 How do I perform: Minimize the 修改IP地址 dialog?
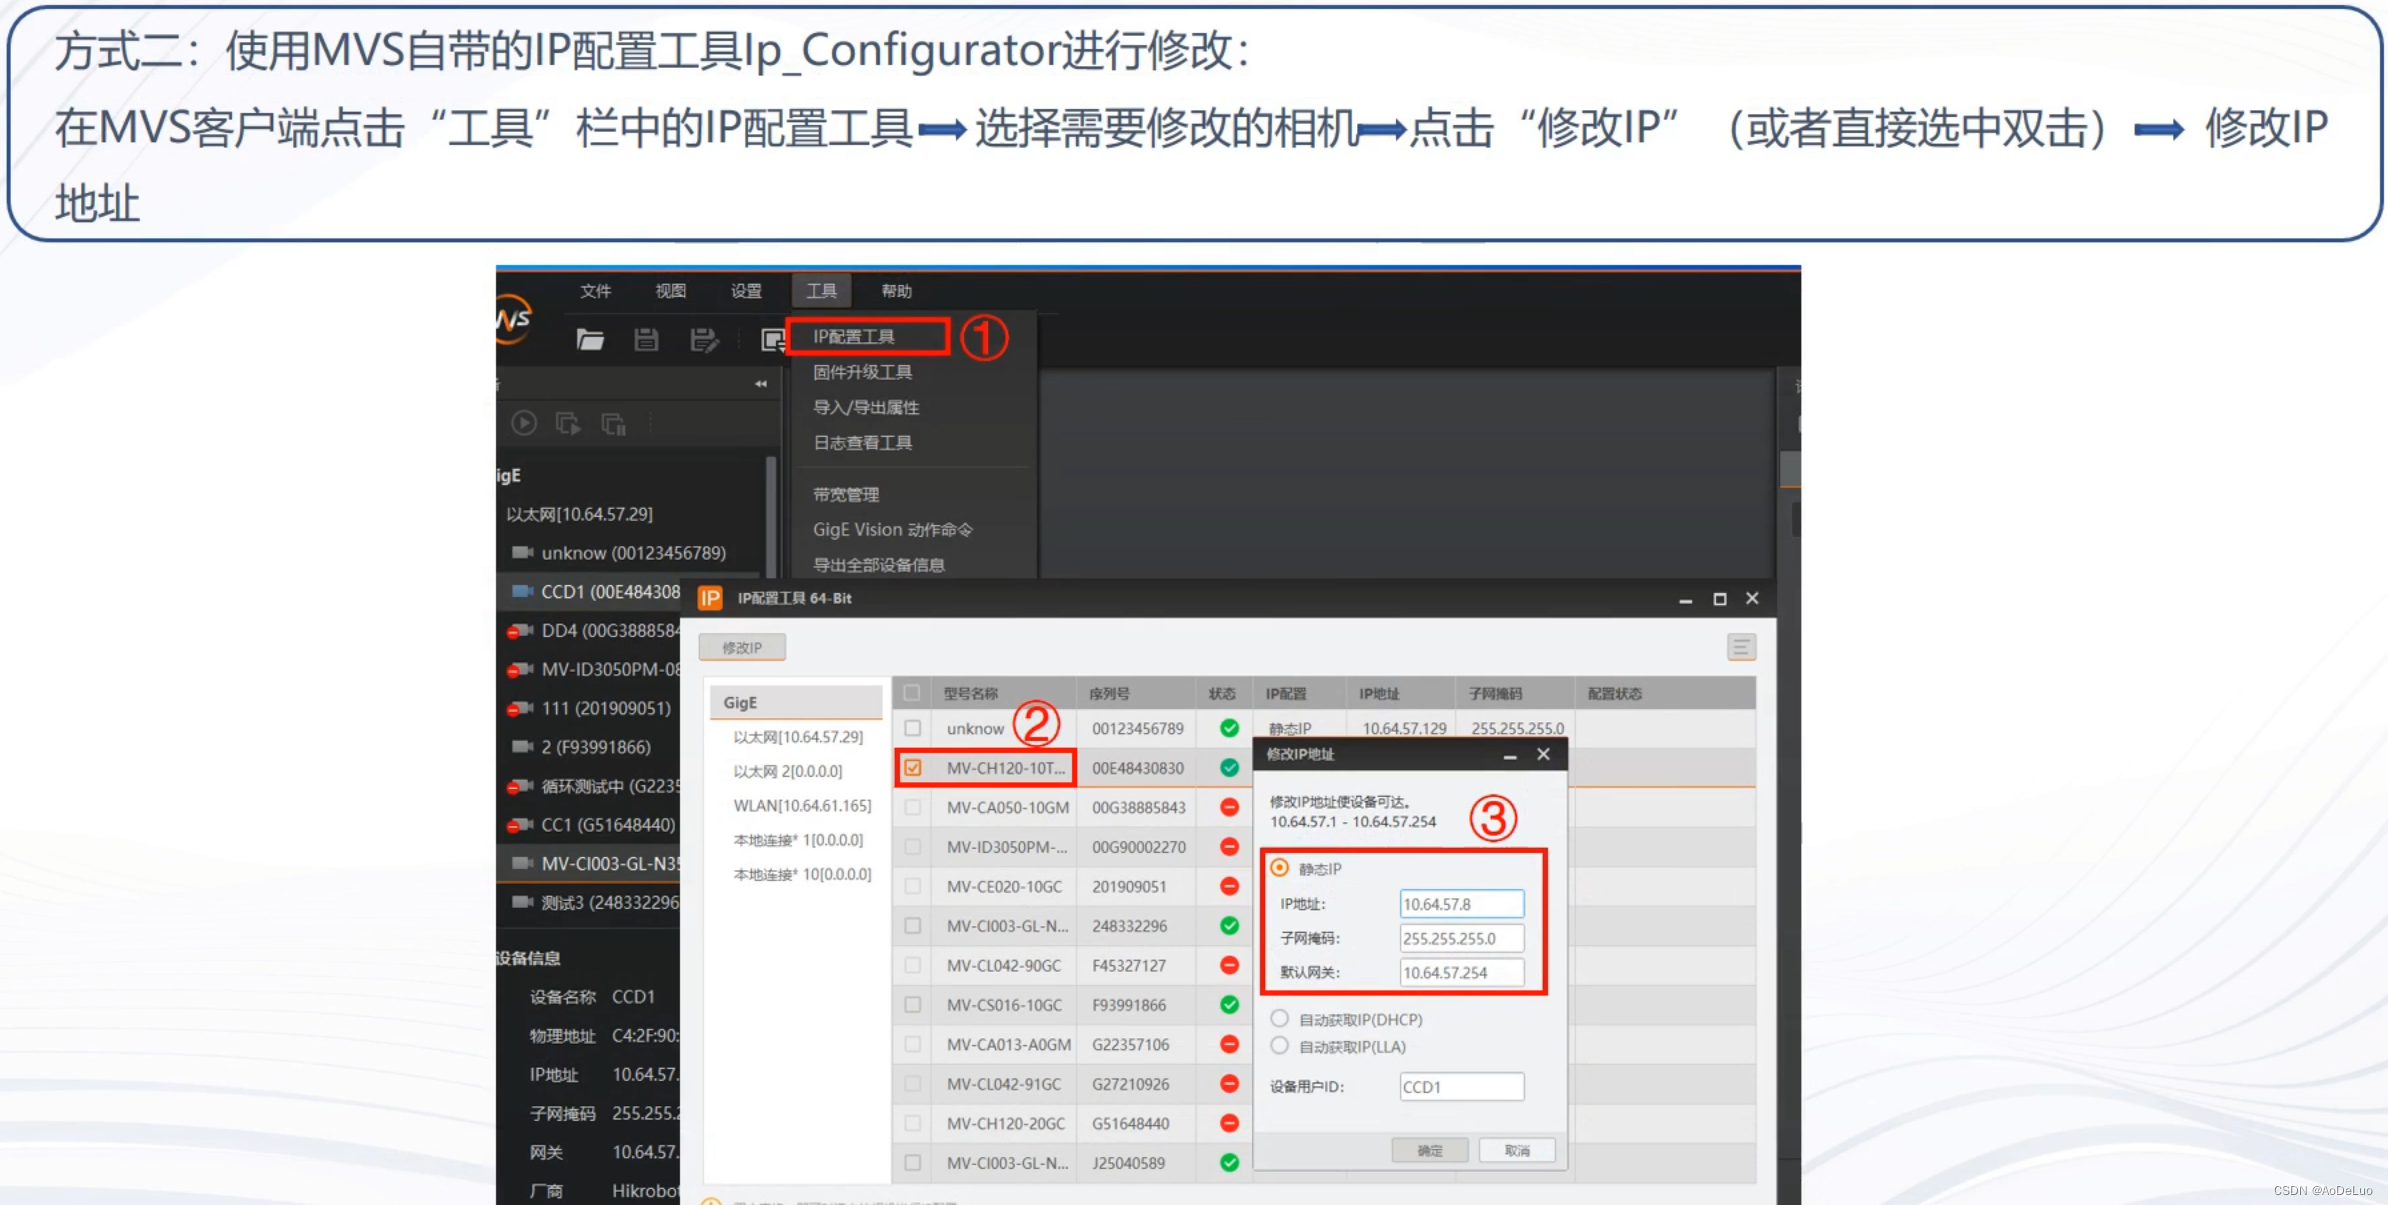pyautogui.click(x=1510, y=756)
